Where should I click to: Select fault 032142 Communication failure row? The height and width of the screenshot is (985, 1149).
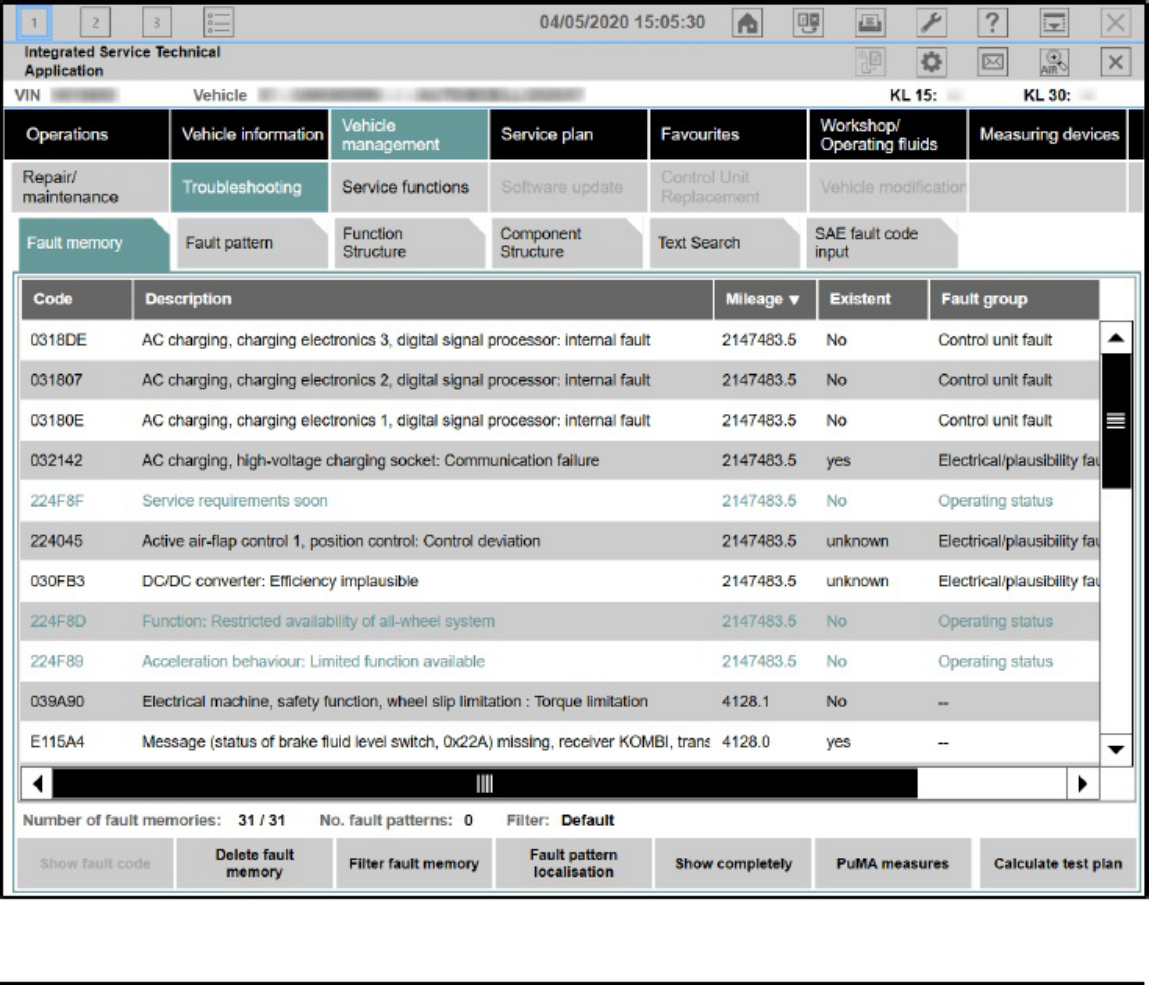(x=560, y=461)
